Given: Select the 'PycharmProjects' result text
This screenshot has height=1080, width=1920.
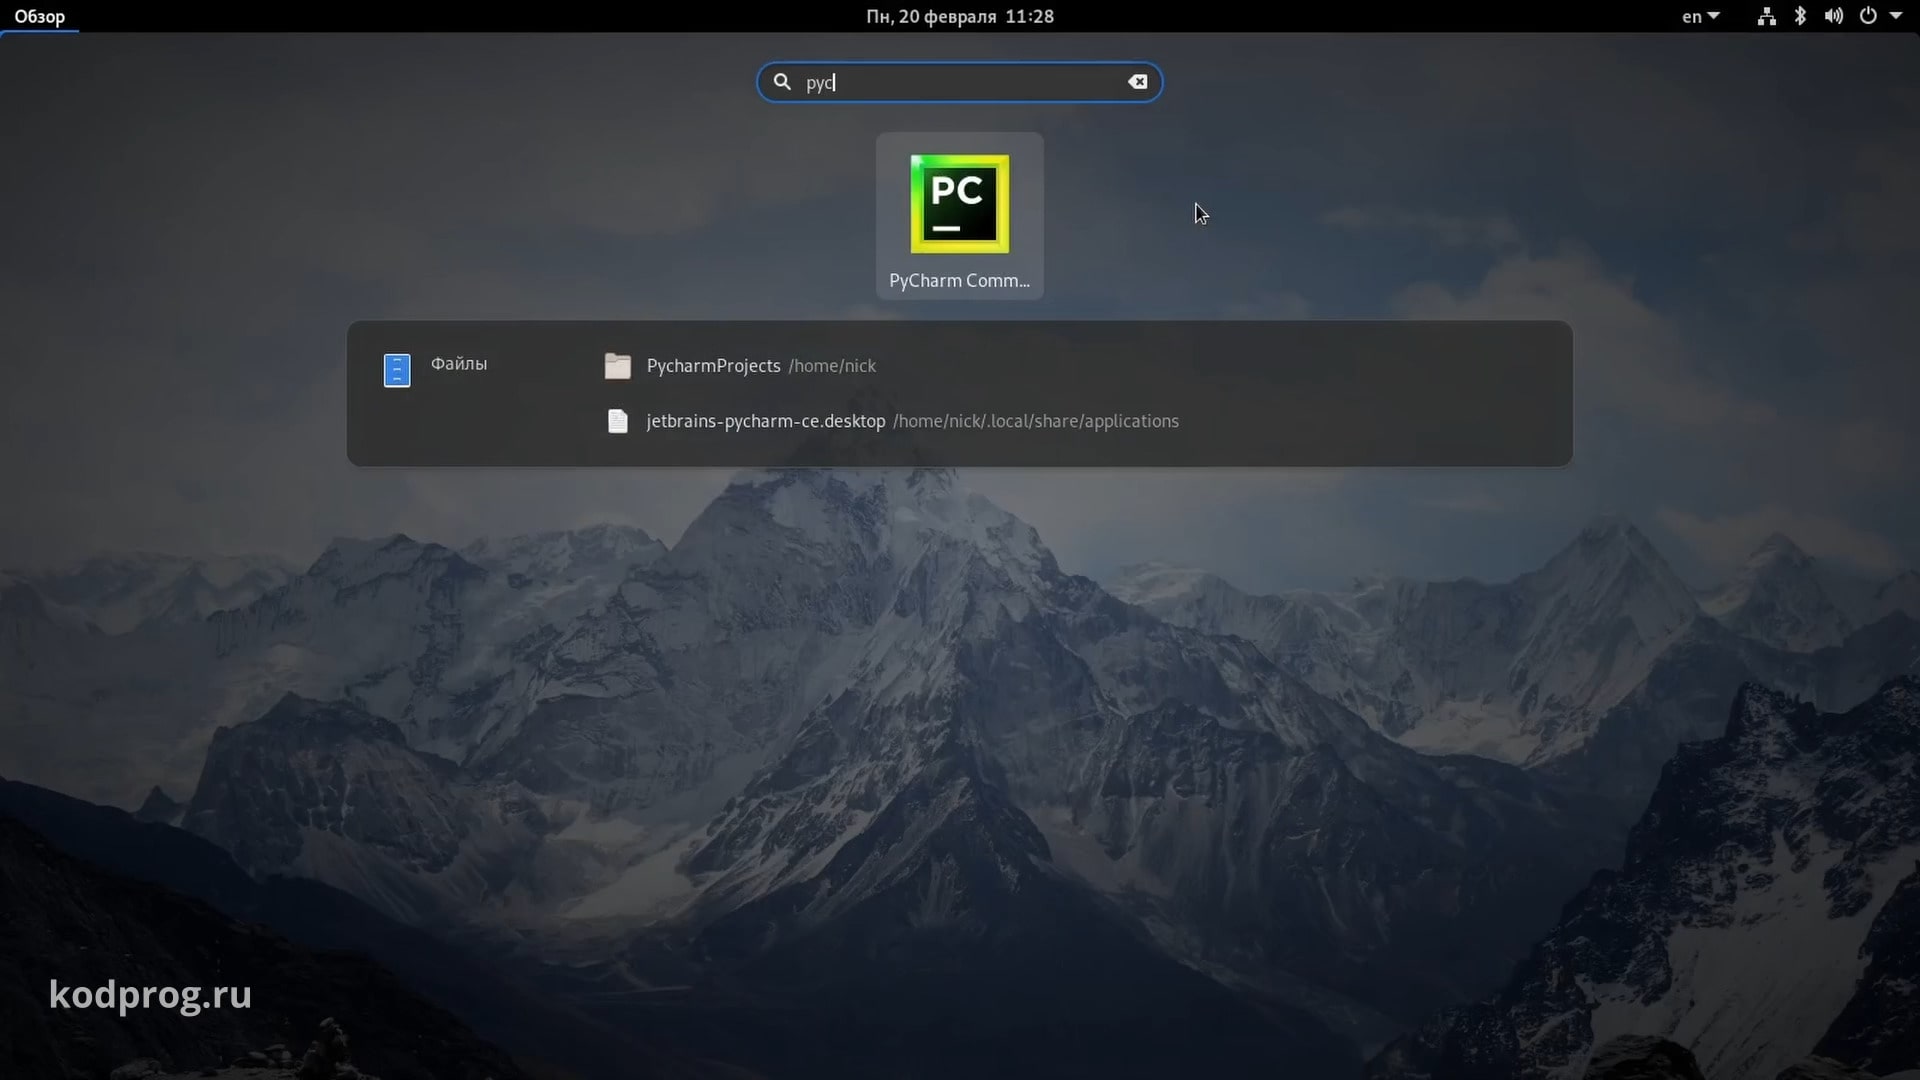Looking at the screenshot, I should [713, 366].
